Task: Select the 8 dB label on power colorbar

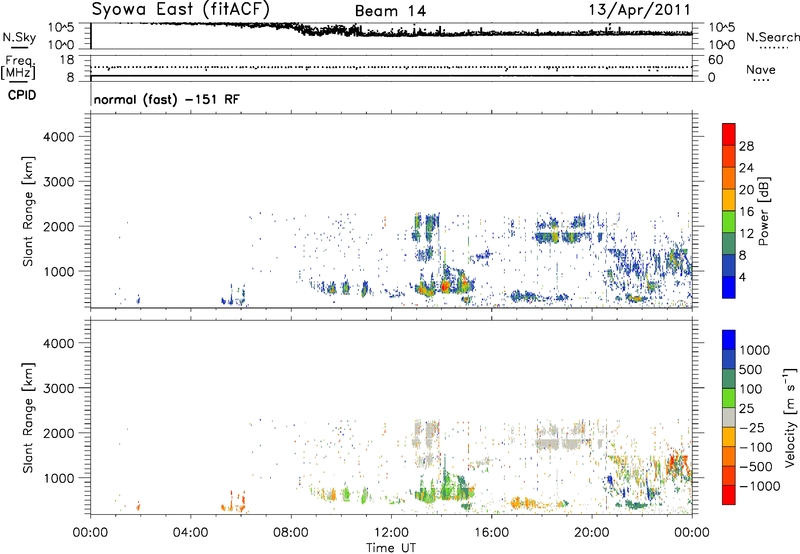Action: pyautogui.click(x=742, y=256)
